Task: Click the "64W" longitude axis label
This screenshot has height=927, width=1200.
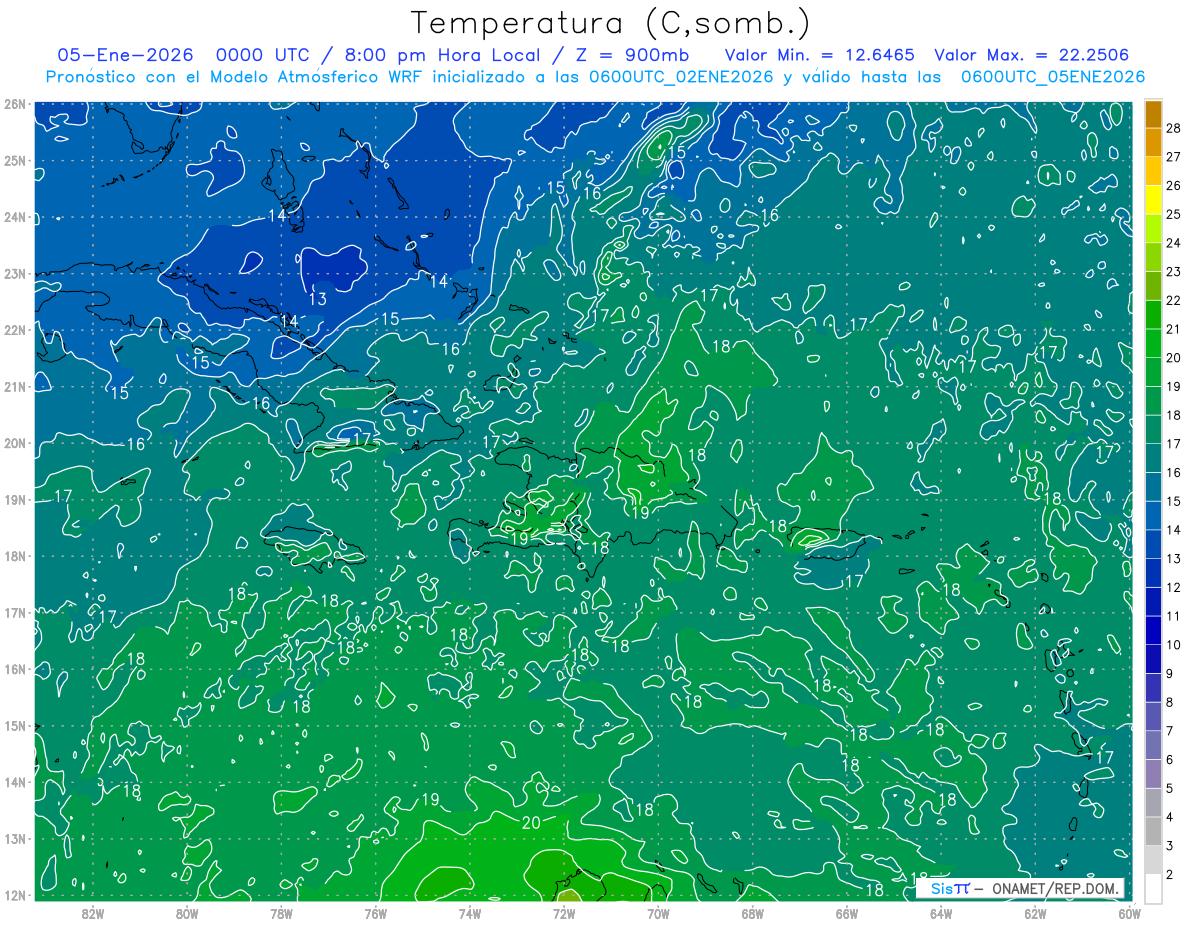Action: 941,912
